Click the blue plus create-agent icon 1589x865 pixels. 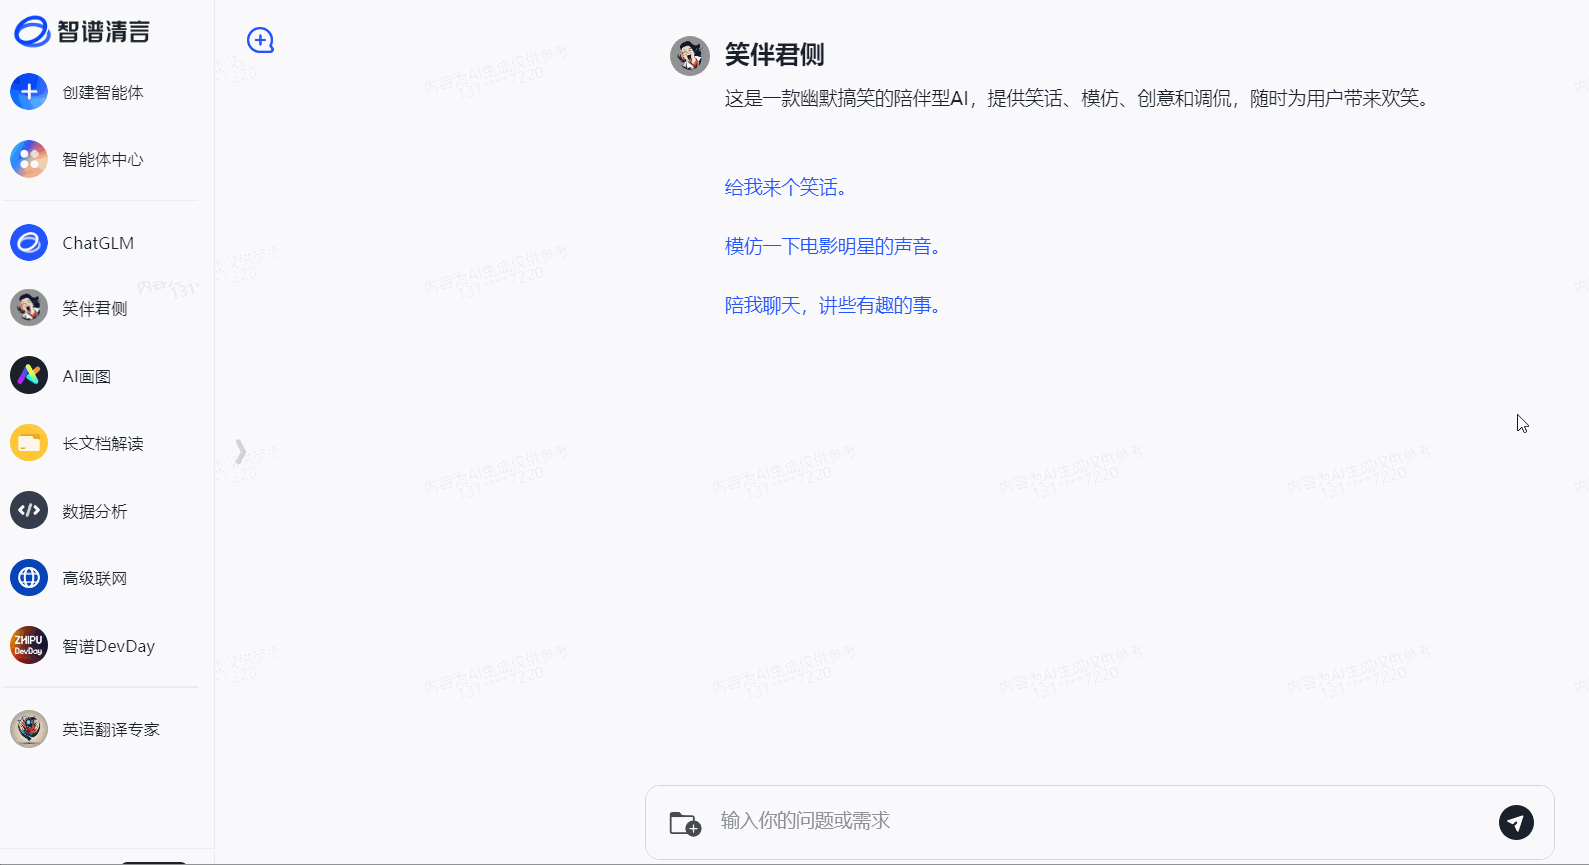(29, 92)
